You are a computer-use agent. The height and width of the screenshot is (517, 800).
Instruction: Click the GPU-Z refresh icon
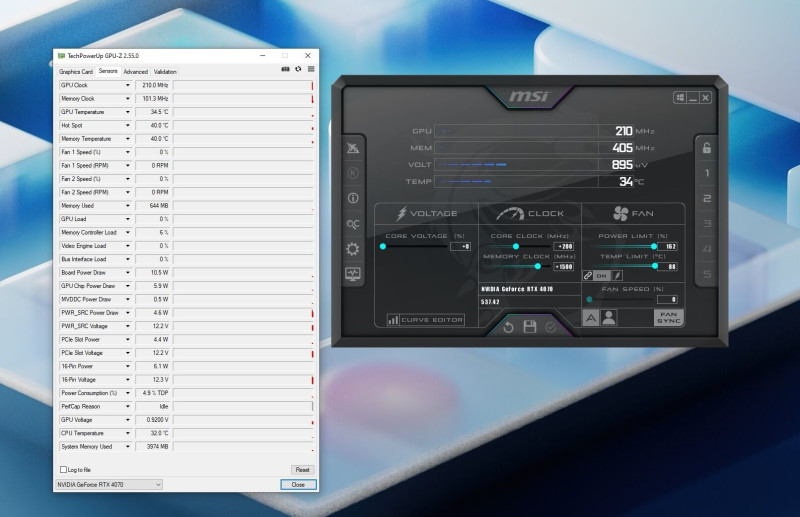(x=298, y=69)
